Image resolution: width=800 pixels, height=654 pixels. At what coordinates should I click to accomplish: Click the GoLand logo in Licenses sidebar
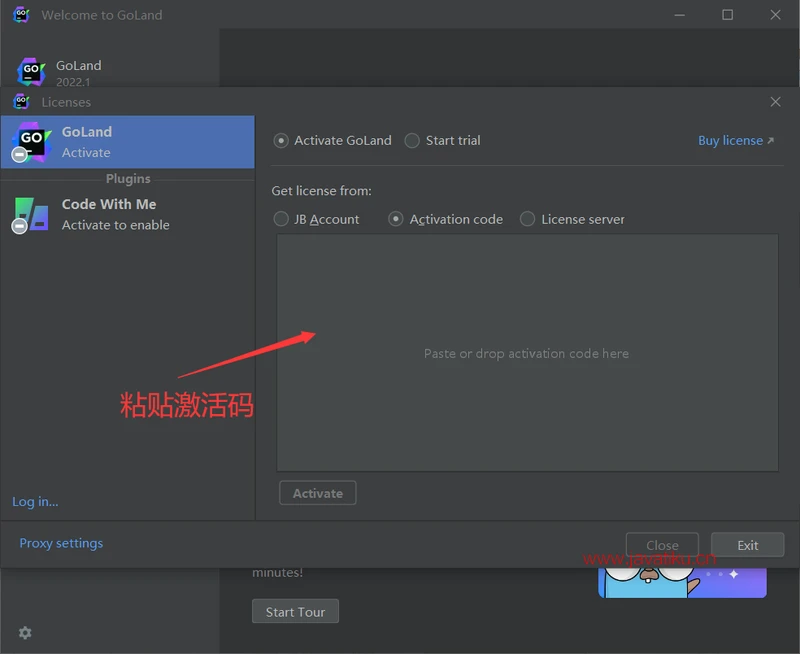(x=30, y=141)
